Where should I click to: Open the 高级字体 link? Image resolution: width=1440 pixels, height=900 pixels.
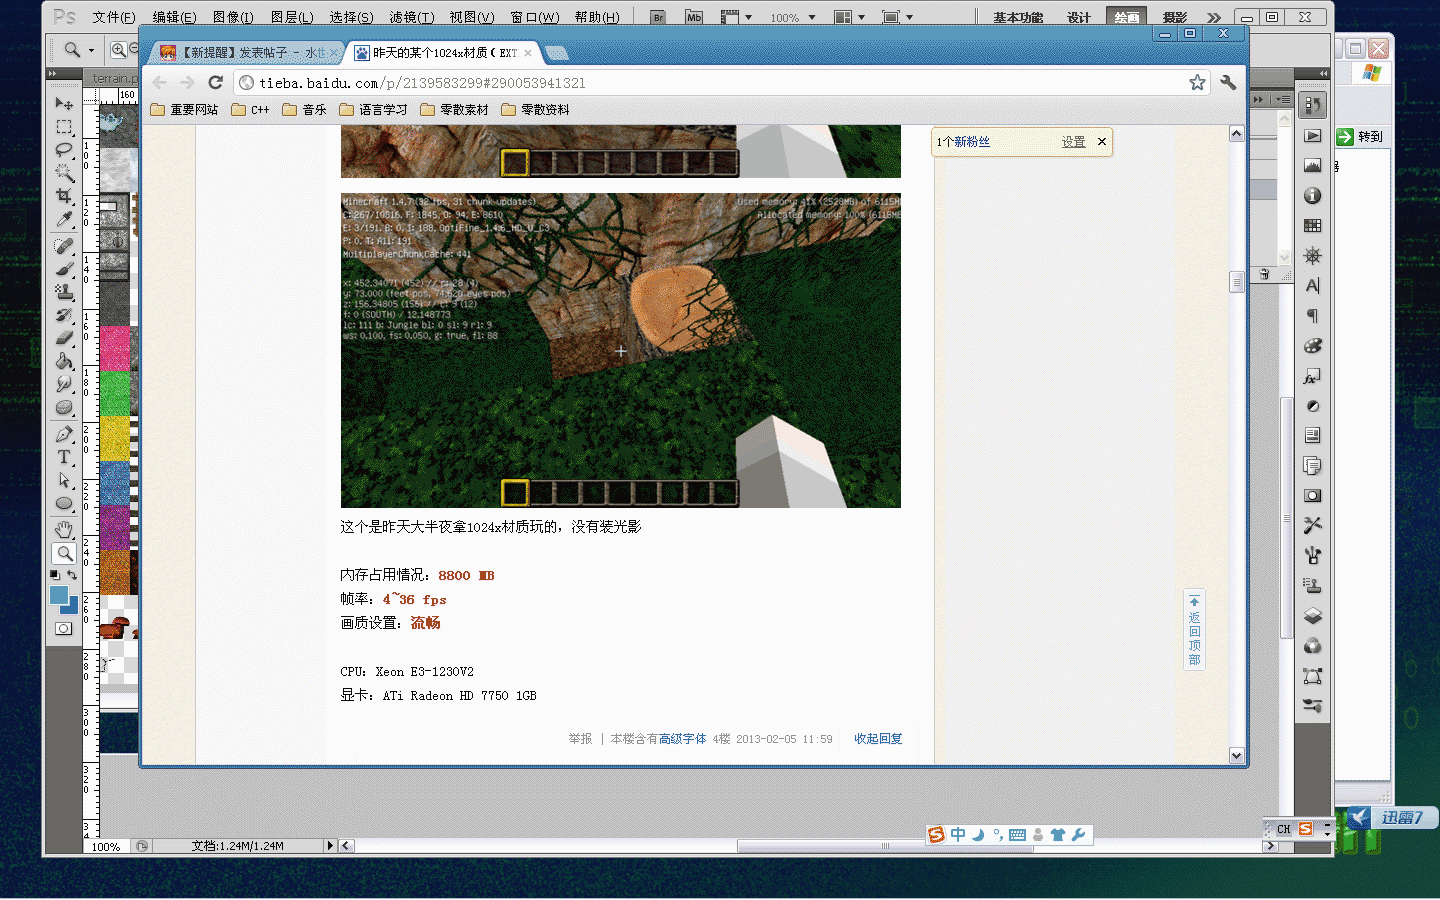pyautogui.click(x=682, y=739)
